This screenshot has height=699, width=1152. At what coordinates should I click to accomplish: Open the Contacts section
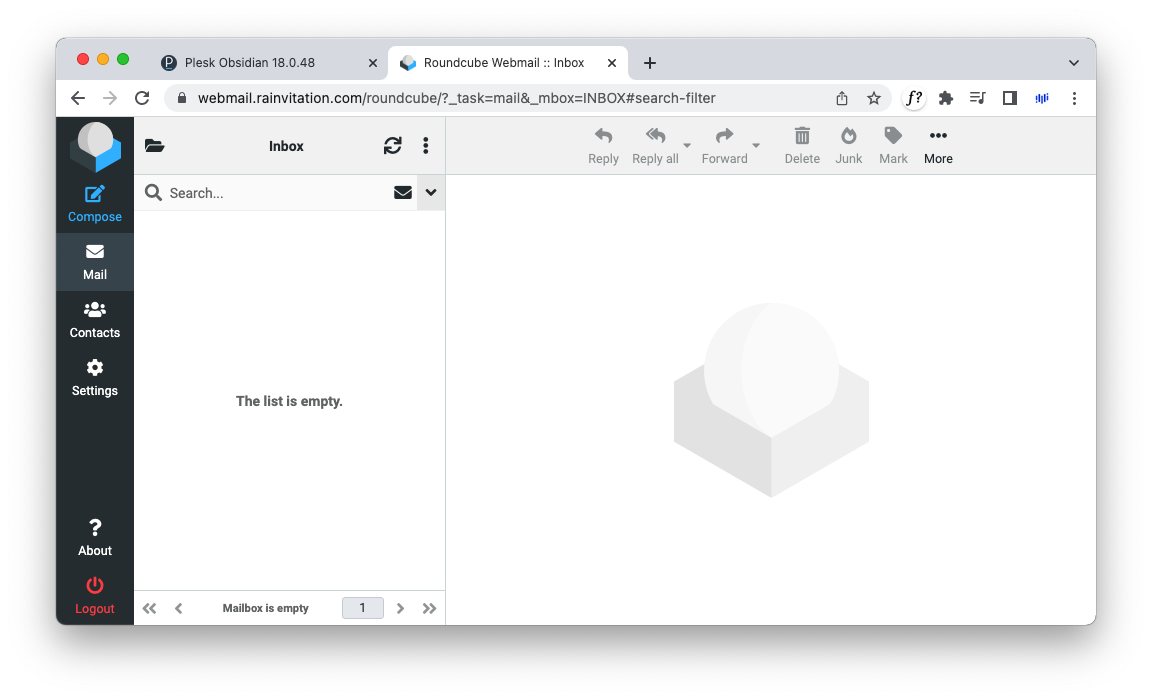(95, 319)
